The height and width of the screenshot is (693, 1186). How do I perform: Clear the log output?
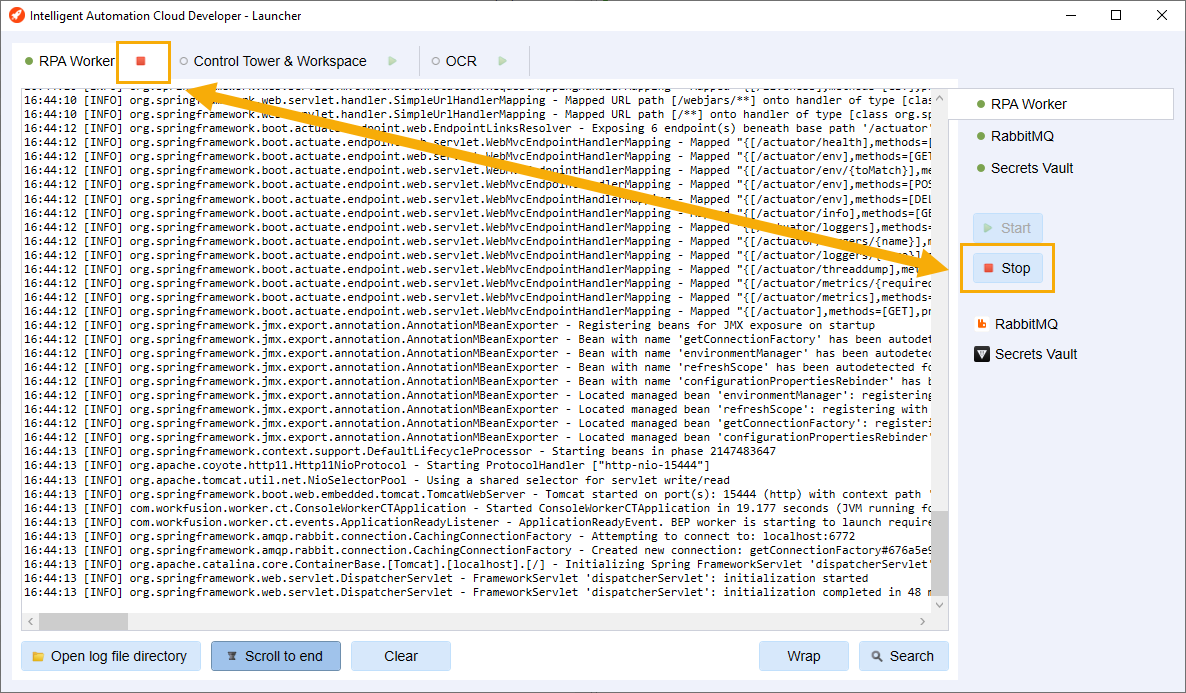[401, 656]
